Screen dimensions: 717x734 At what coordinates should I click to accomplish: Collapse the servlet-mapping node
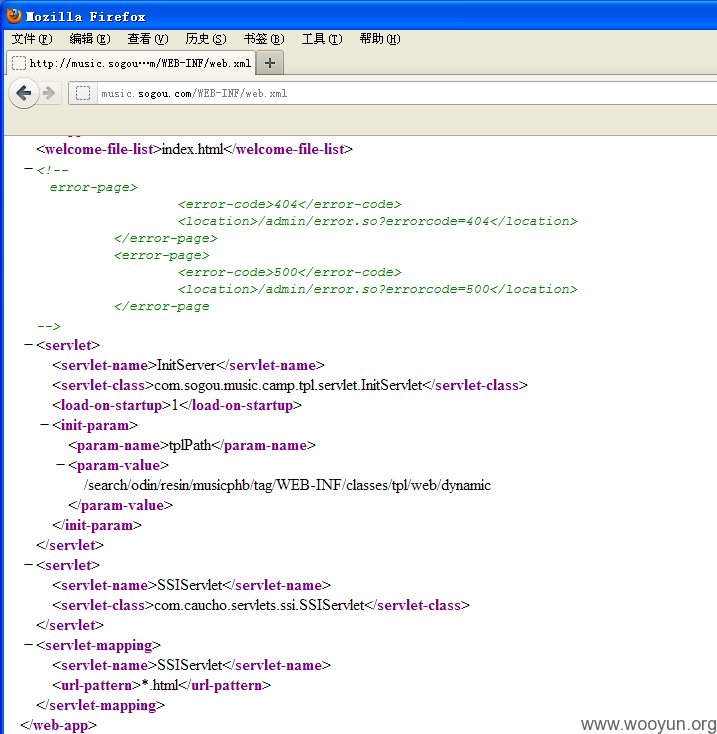pos(29,645)
